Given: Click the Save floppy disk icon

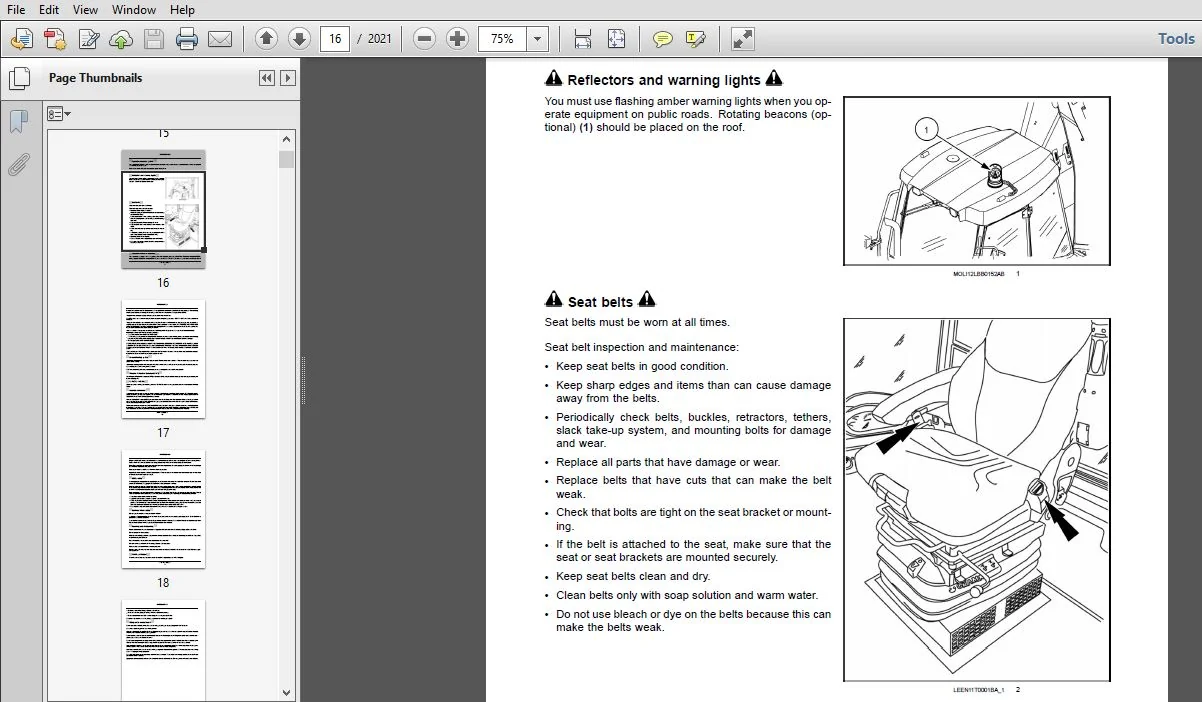Looking at the screenshot, I should click(154, 39).
